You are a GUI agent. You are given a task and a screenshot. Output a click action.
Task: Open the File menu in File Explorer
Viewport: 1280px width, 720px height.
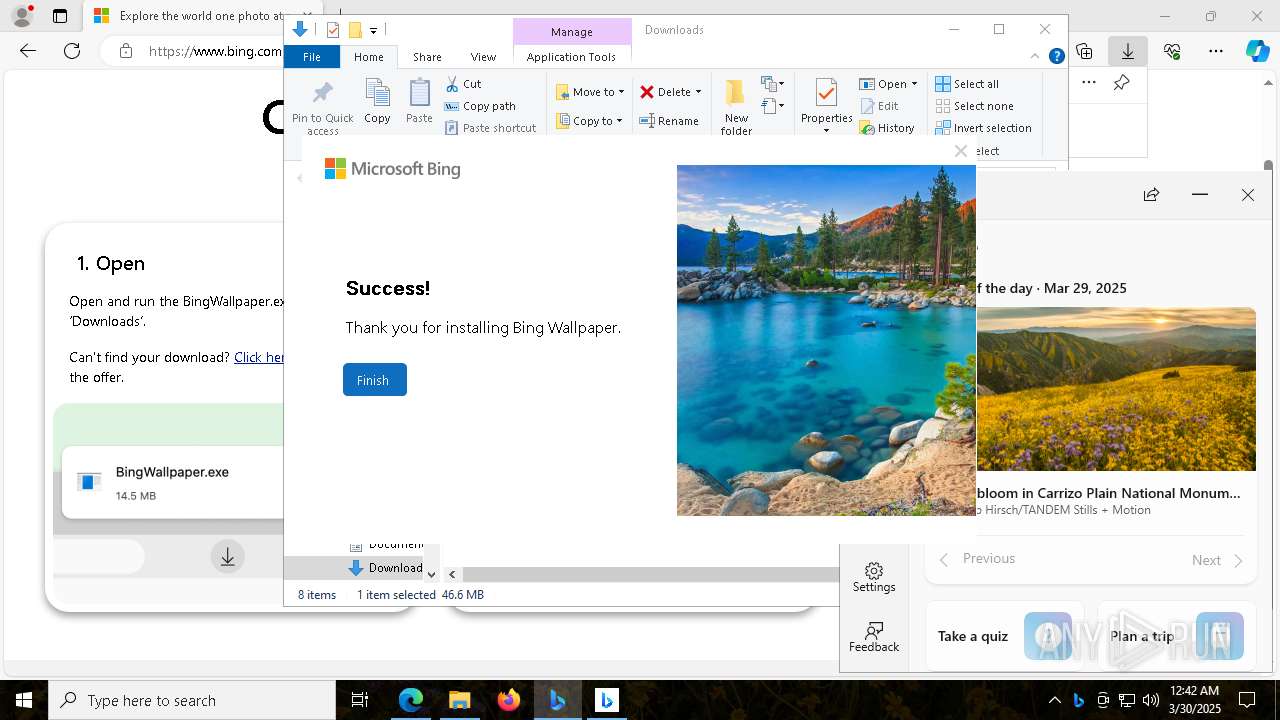(x=312, y=57)
